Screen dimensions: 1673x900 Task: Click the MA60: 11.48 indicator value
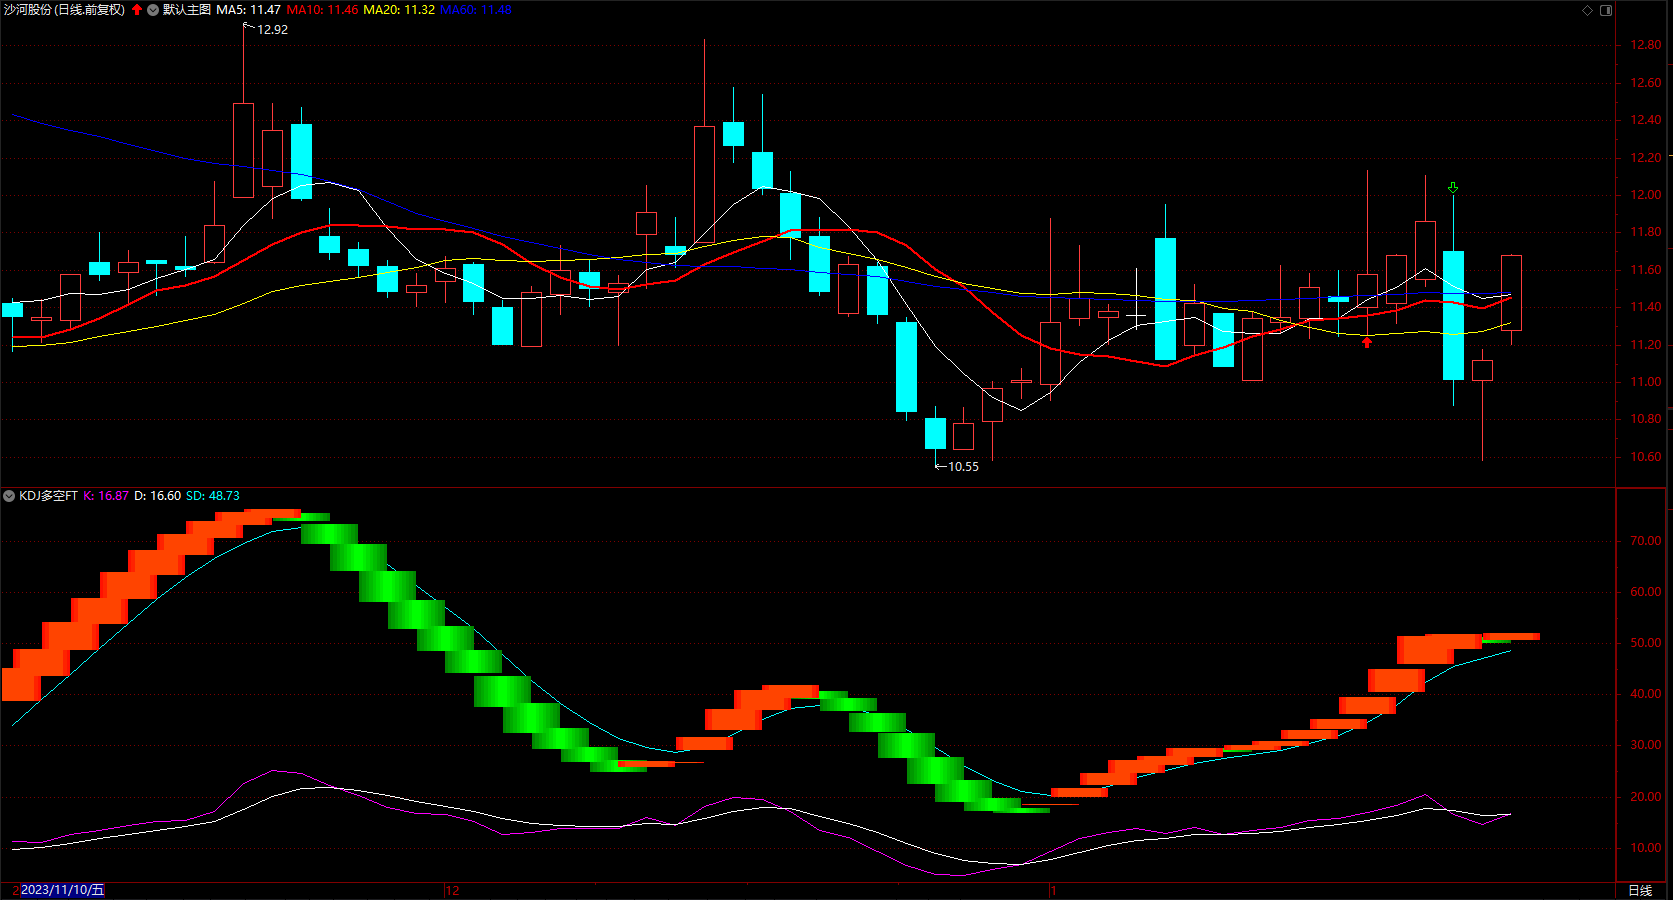[x=476, y=10]
